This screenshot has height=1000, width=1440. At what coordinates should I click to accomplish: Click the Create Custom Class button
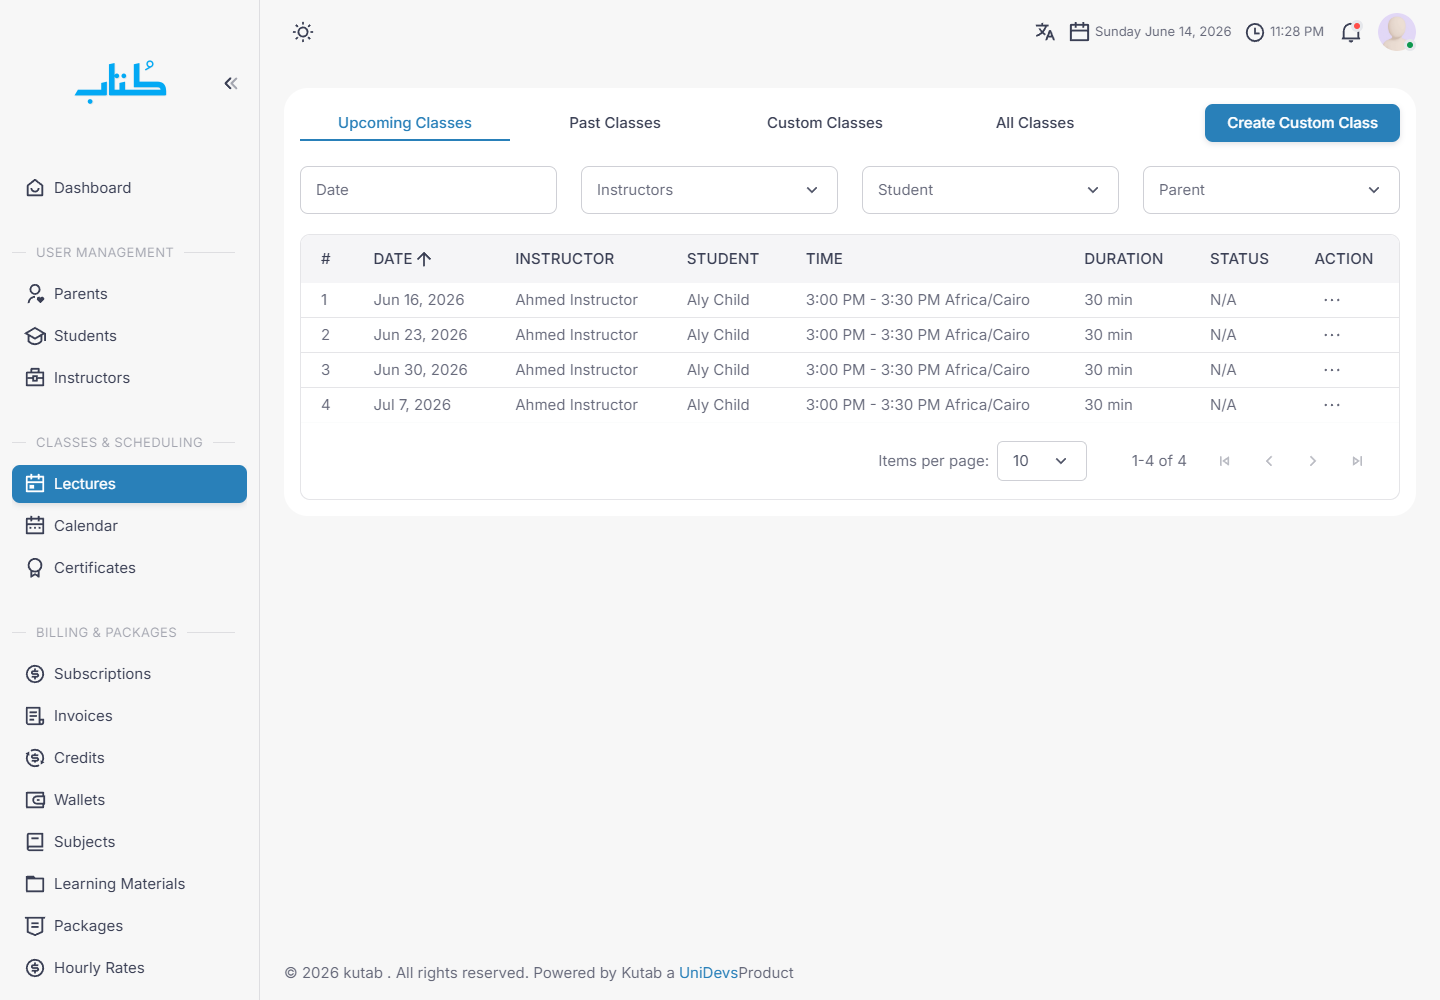coord(1302,123)
